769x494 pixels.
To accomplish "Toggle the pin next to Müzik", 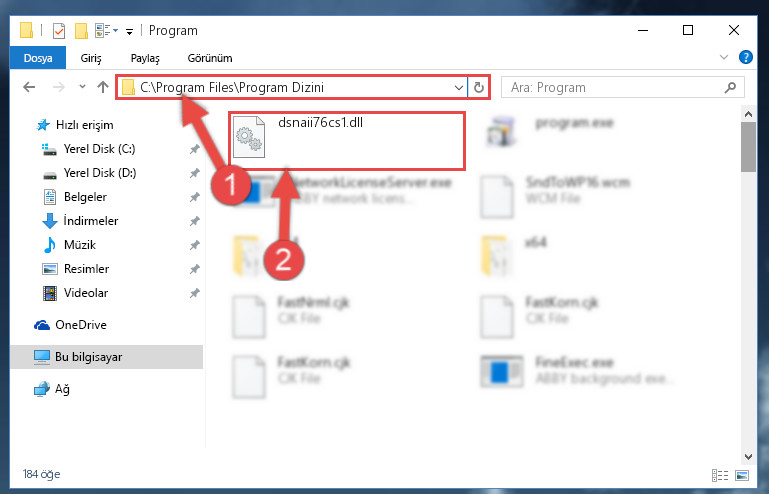I will click(195, 245).
